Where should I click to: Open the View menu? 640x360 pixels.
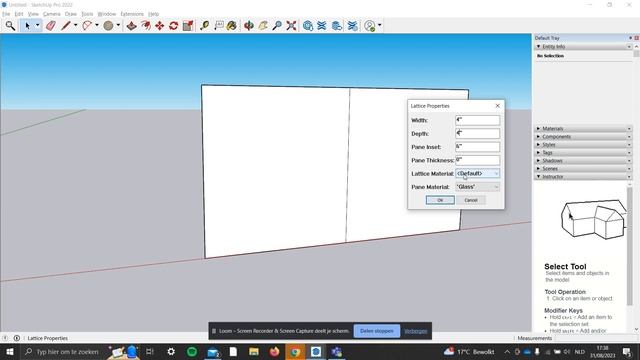[x=33, y=14]
